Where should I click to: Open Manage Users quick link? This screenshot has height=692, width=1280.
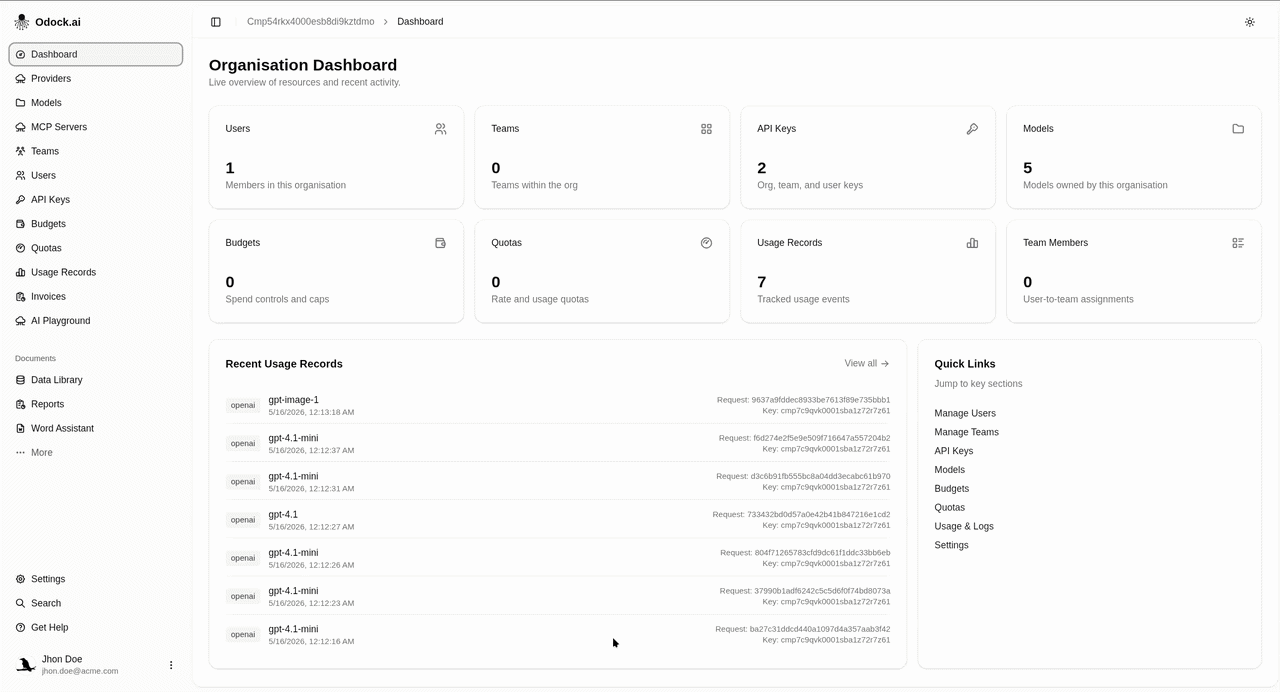coord(965,413)
